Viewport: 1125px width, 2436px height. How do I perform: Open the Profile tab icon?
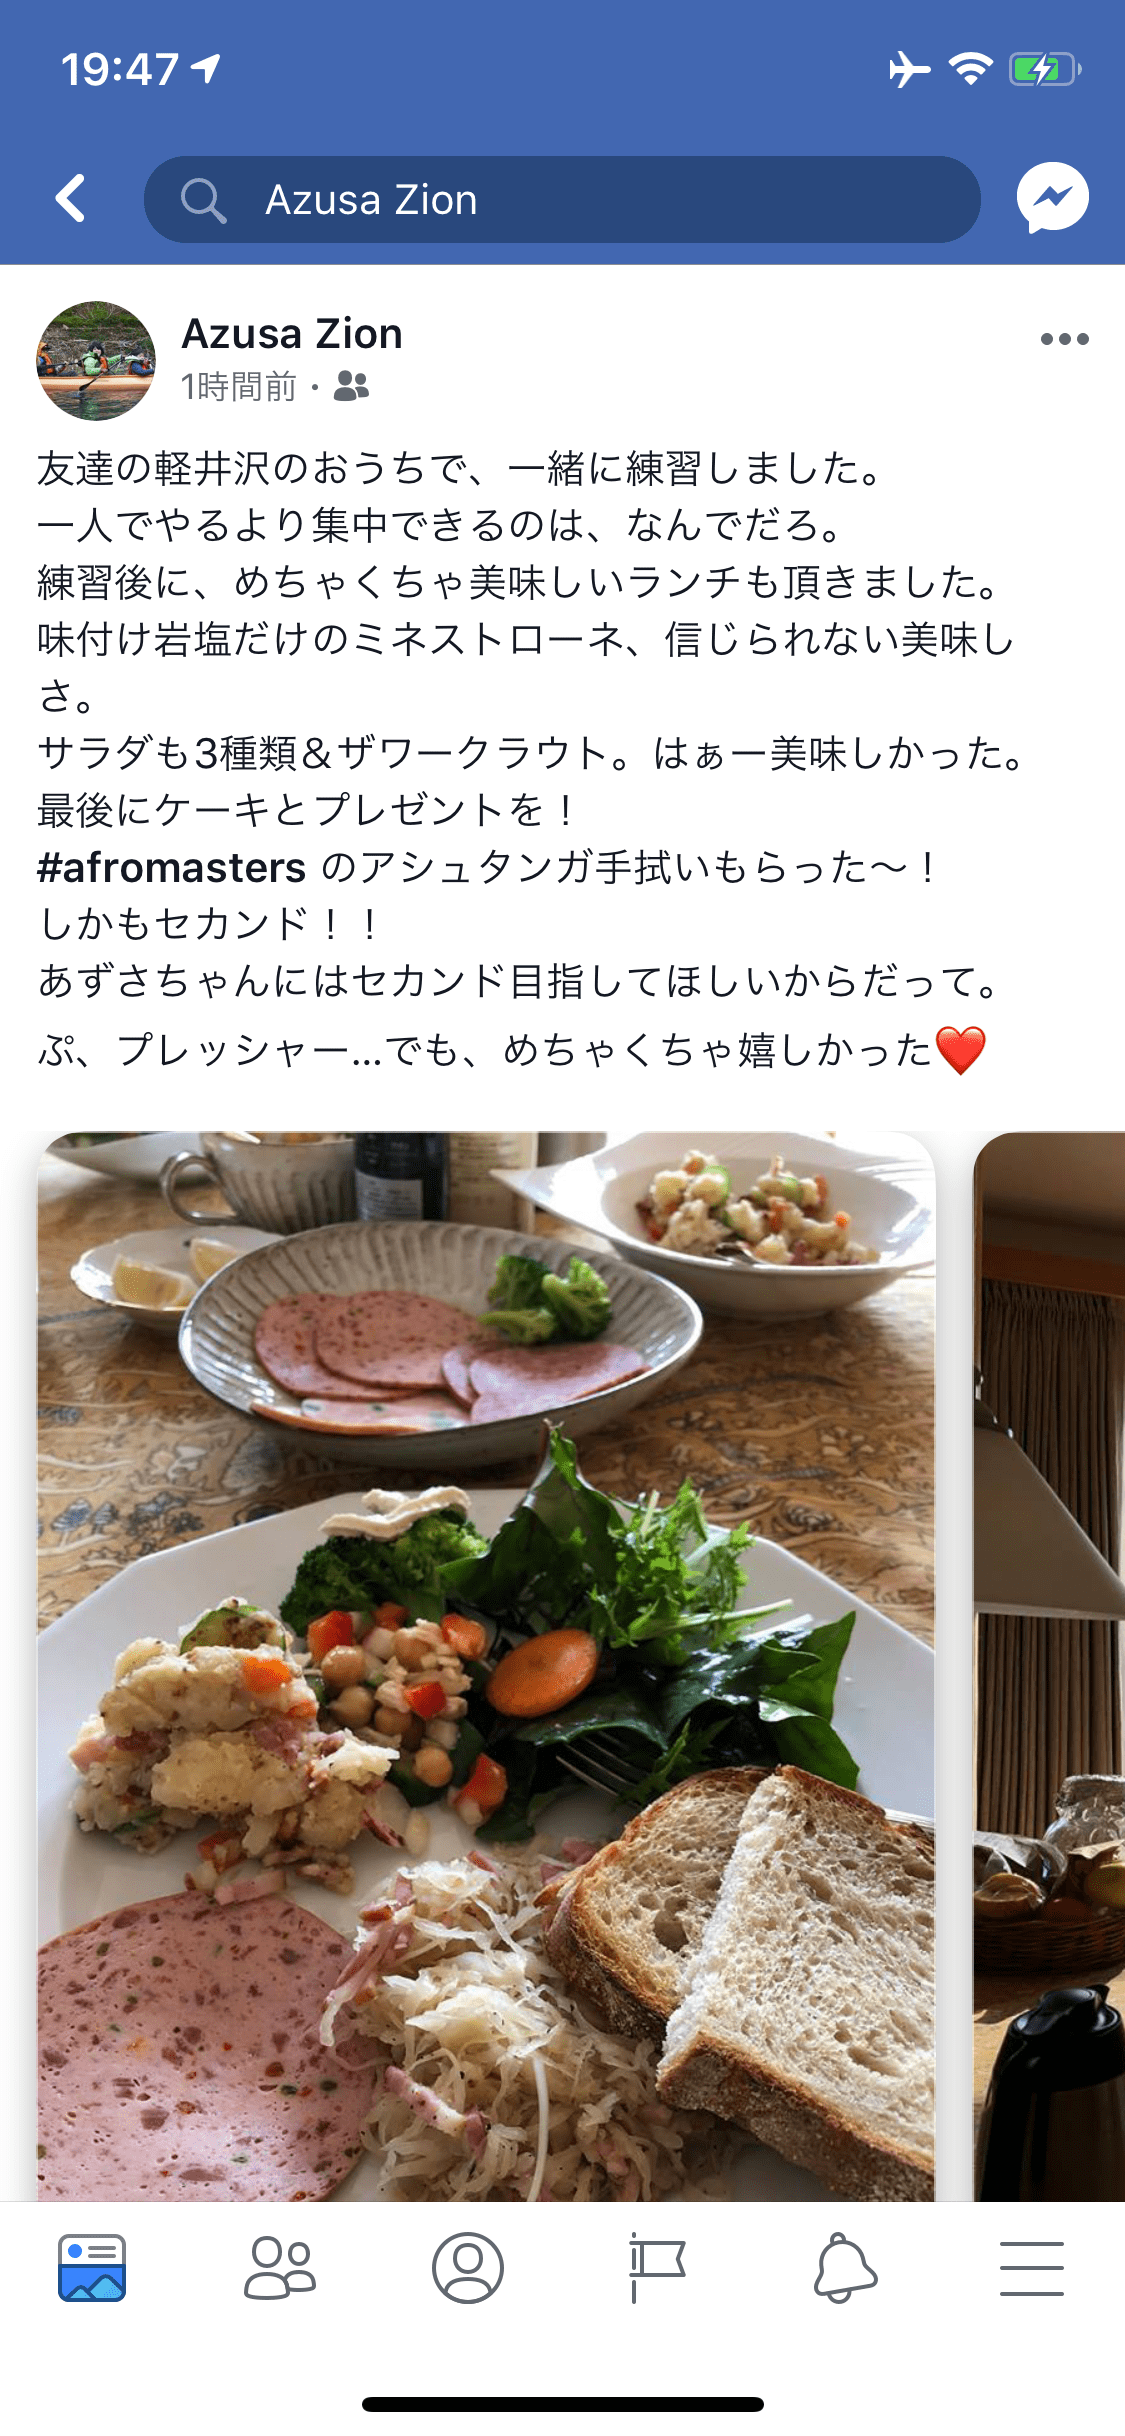click(x=467, y=2268)
